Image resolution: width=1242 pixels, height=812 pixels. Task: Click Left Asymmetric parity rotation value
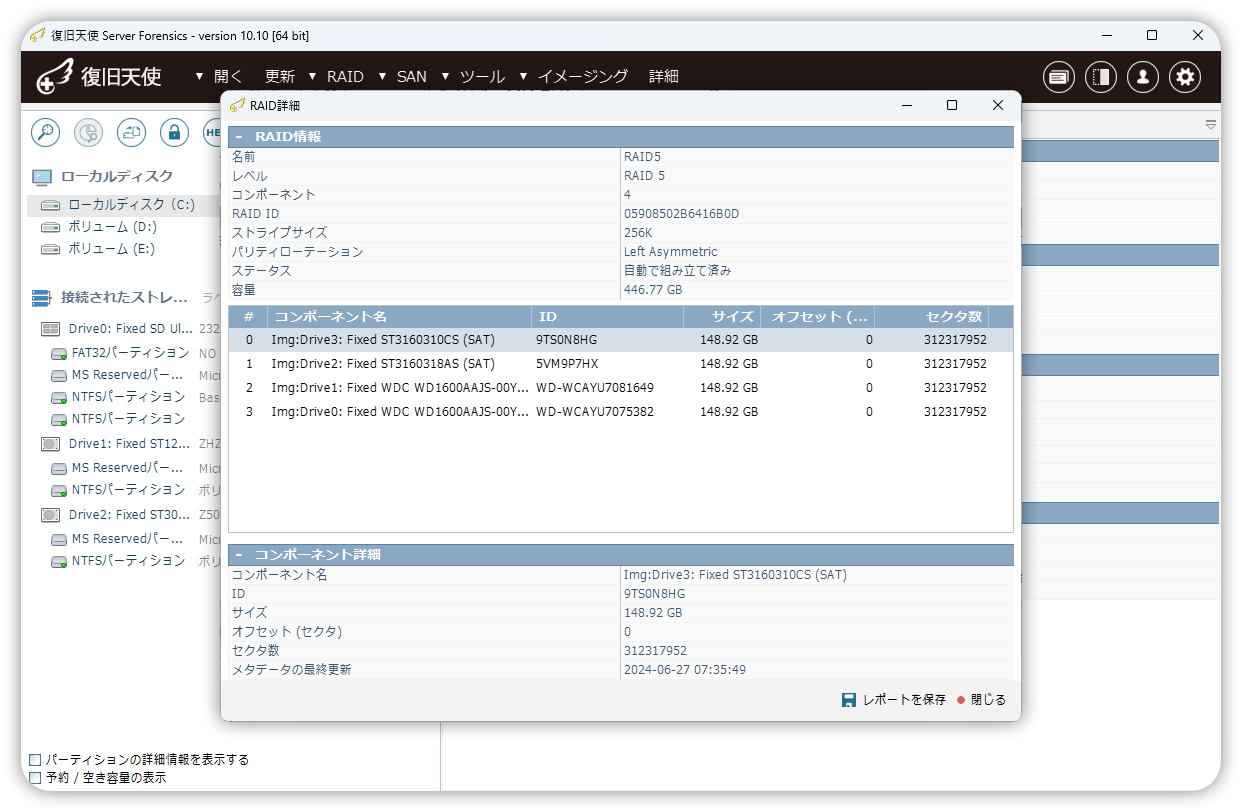670,252
